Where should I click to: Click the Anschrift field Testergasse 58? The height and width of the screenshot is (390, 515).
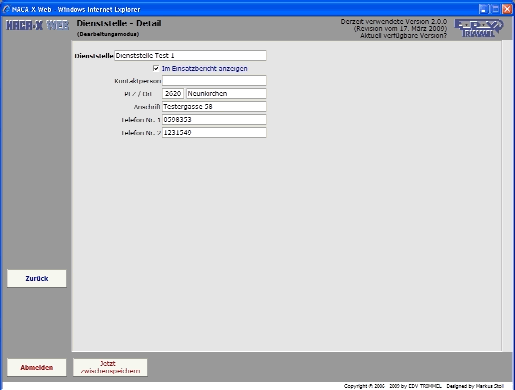click(x=214, y=106)
